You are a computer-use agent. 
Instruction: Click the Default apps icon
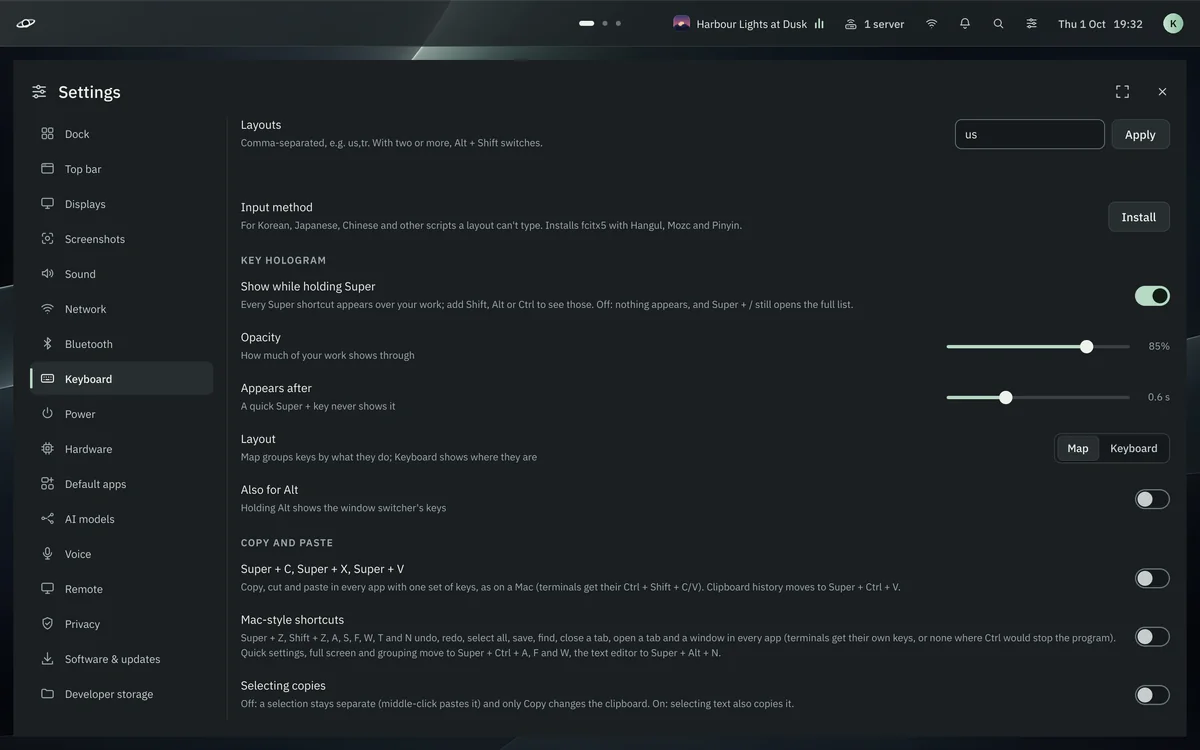47,484
